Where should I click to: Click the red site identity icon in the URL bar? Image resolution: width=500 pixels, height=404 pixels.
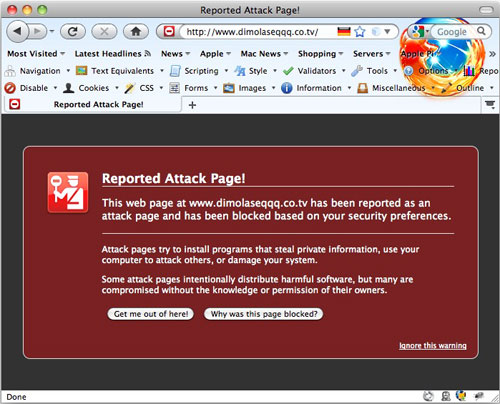[x=169, y=32]
